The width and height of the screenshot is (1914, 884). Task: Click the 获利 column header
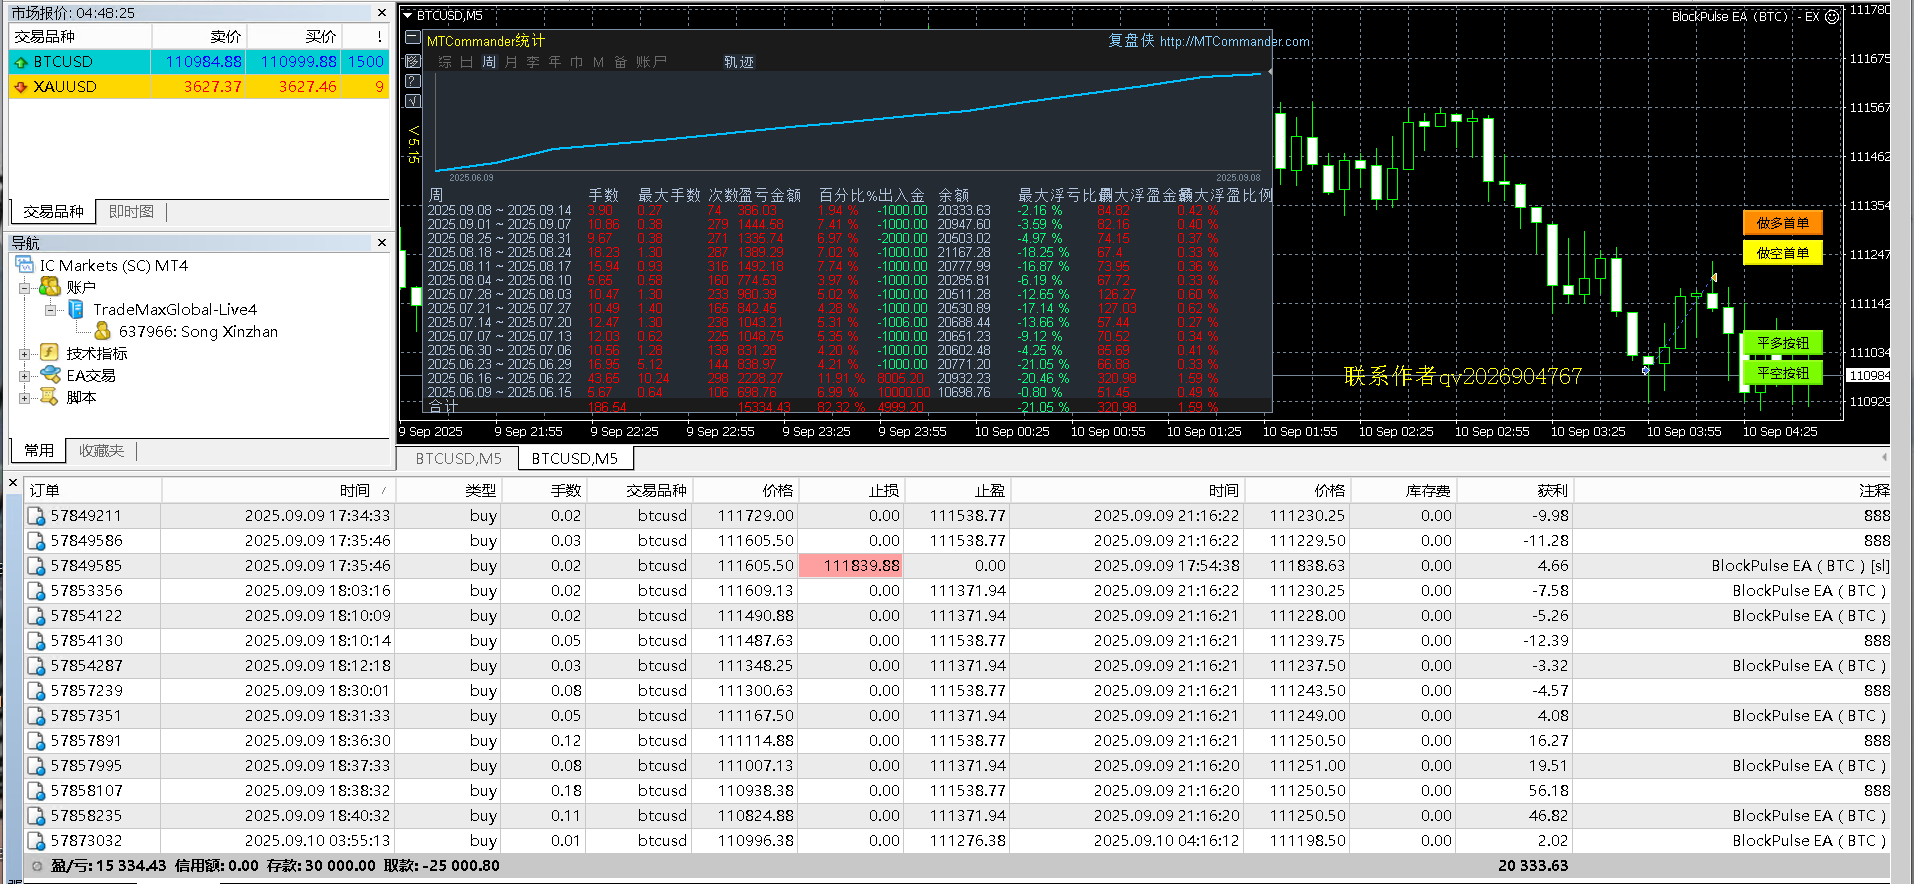[x=1551, y=490]
